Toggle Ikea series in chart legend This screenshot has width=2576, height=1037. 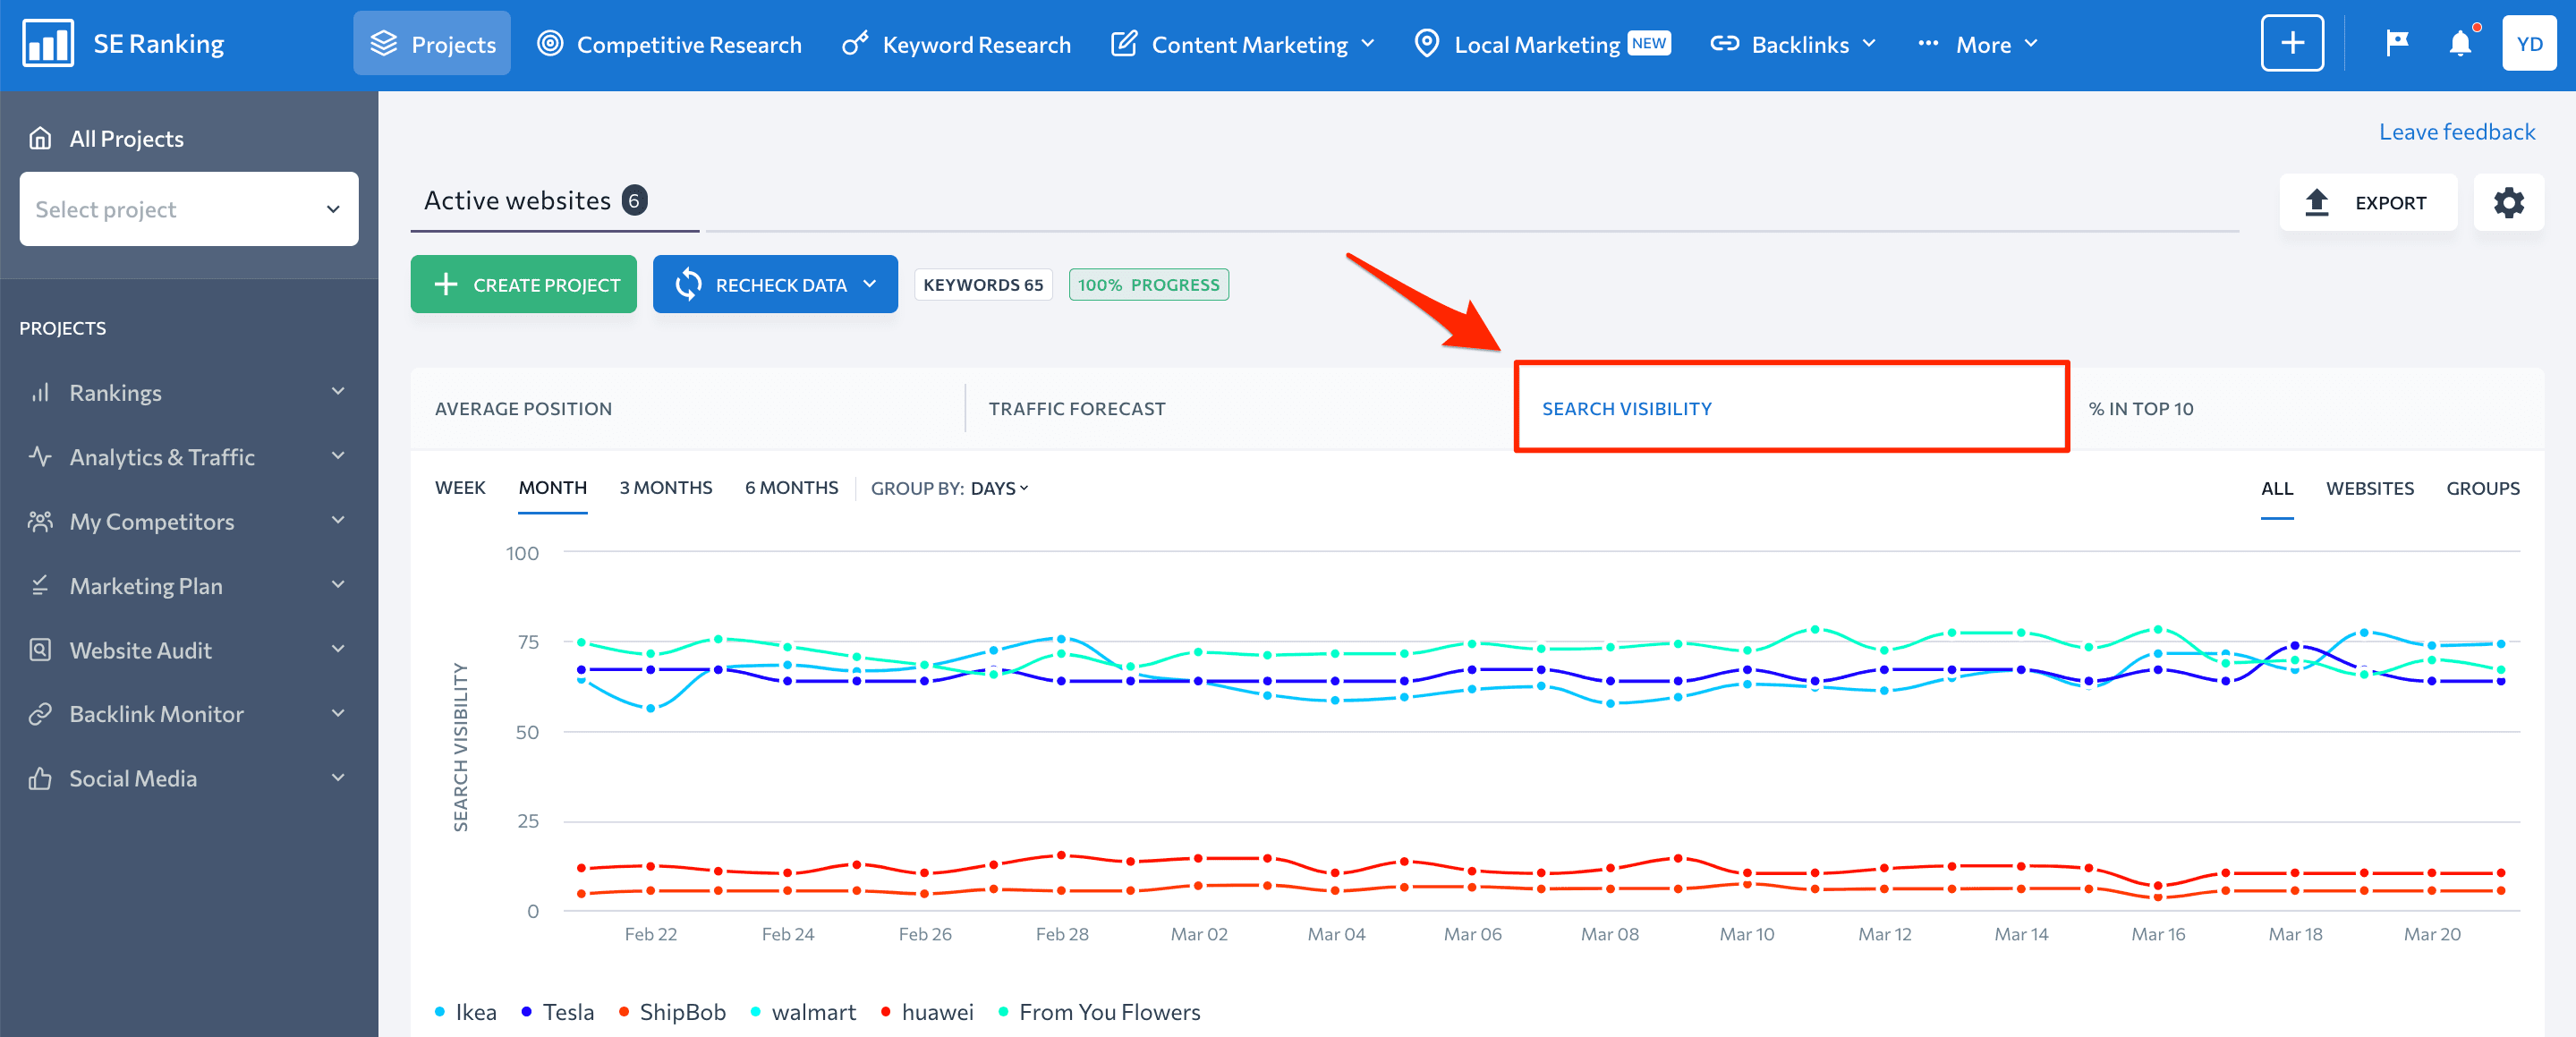click(x=465, y=1012)
